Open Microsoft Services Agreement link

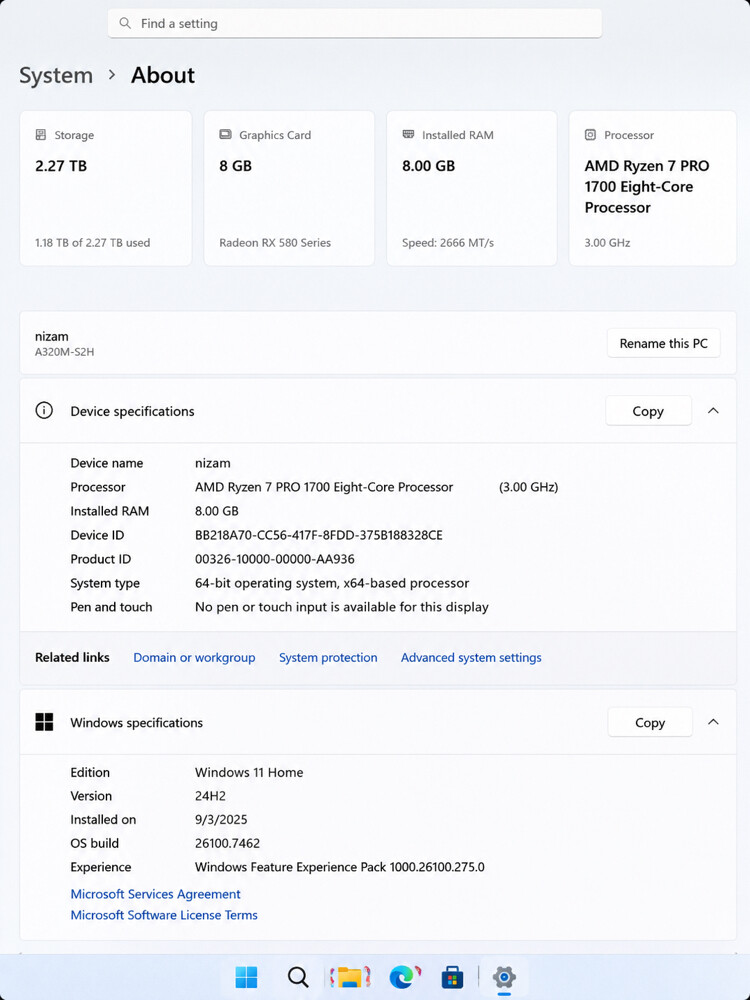[x=156, y=894]
